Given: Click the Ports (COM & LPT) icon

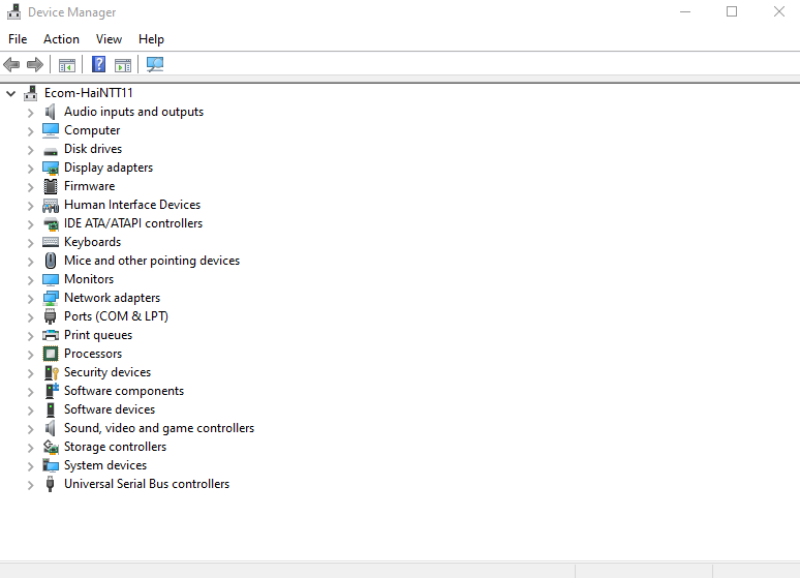Looking at the screenshot, I should [50, 317].
